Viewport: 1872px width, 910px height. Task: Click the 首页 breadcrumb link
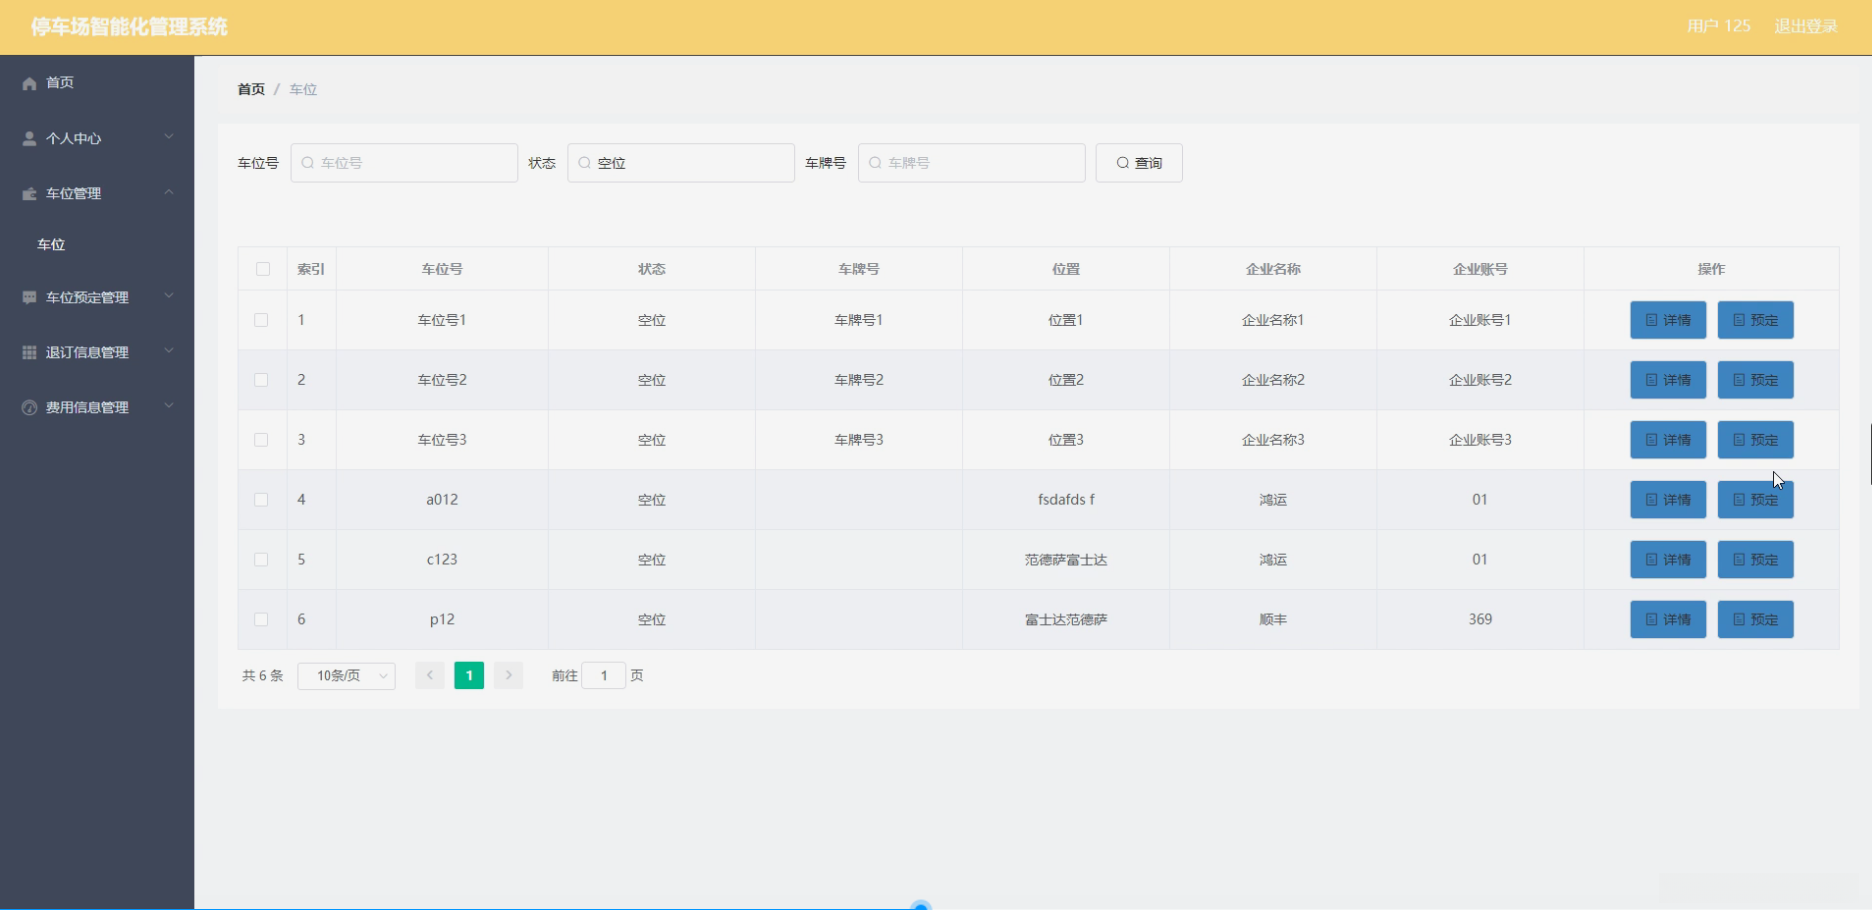251,90
